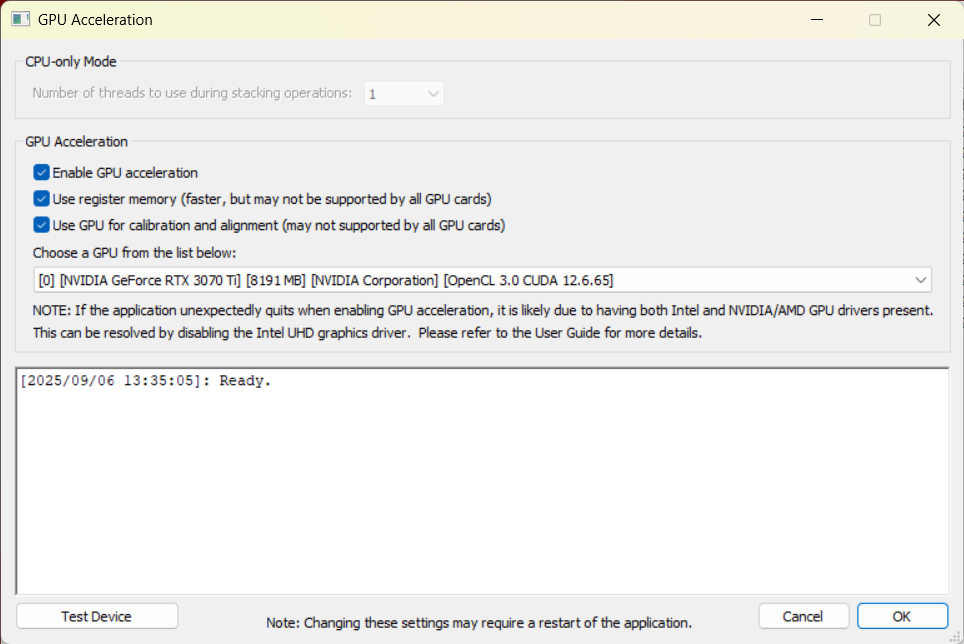
Task: Click the app icon in the title bar
Action: (x=20, y=20)
